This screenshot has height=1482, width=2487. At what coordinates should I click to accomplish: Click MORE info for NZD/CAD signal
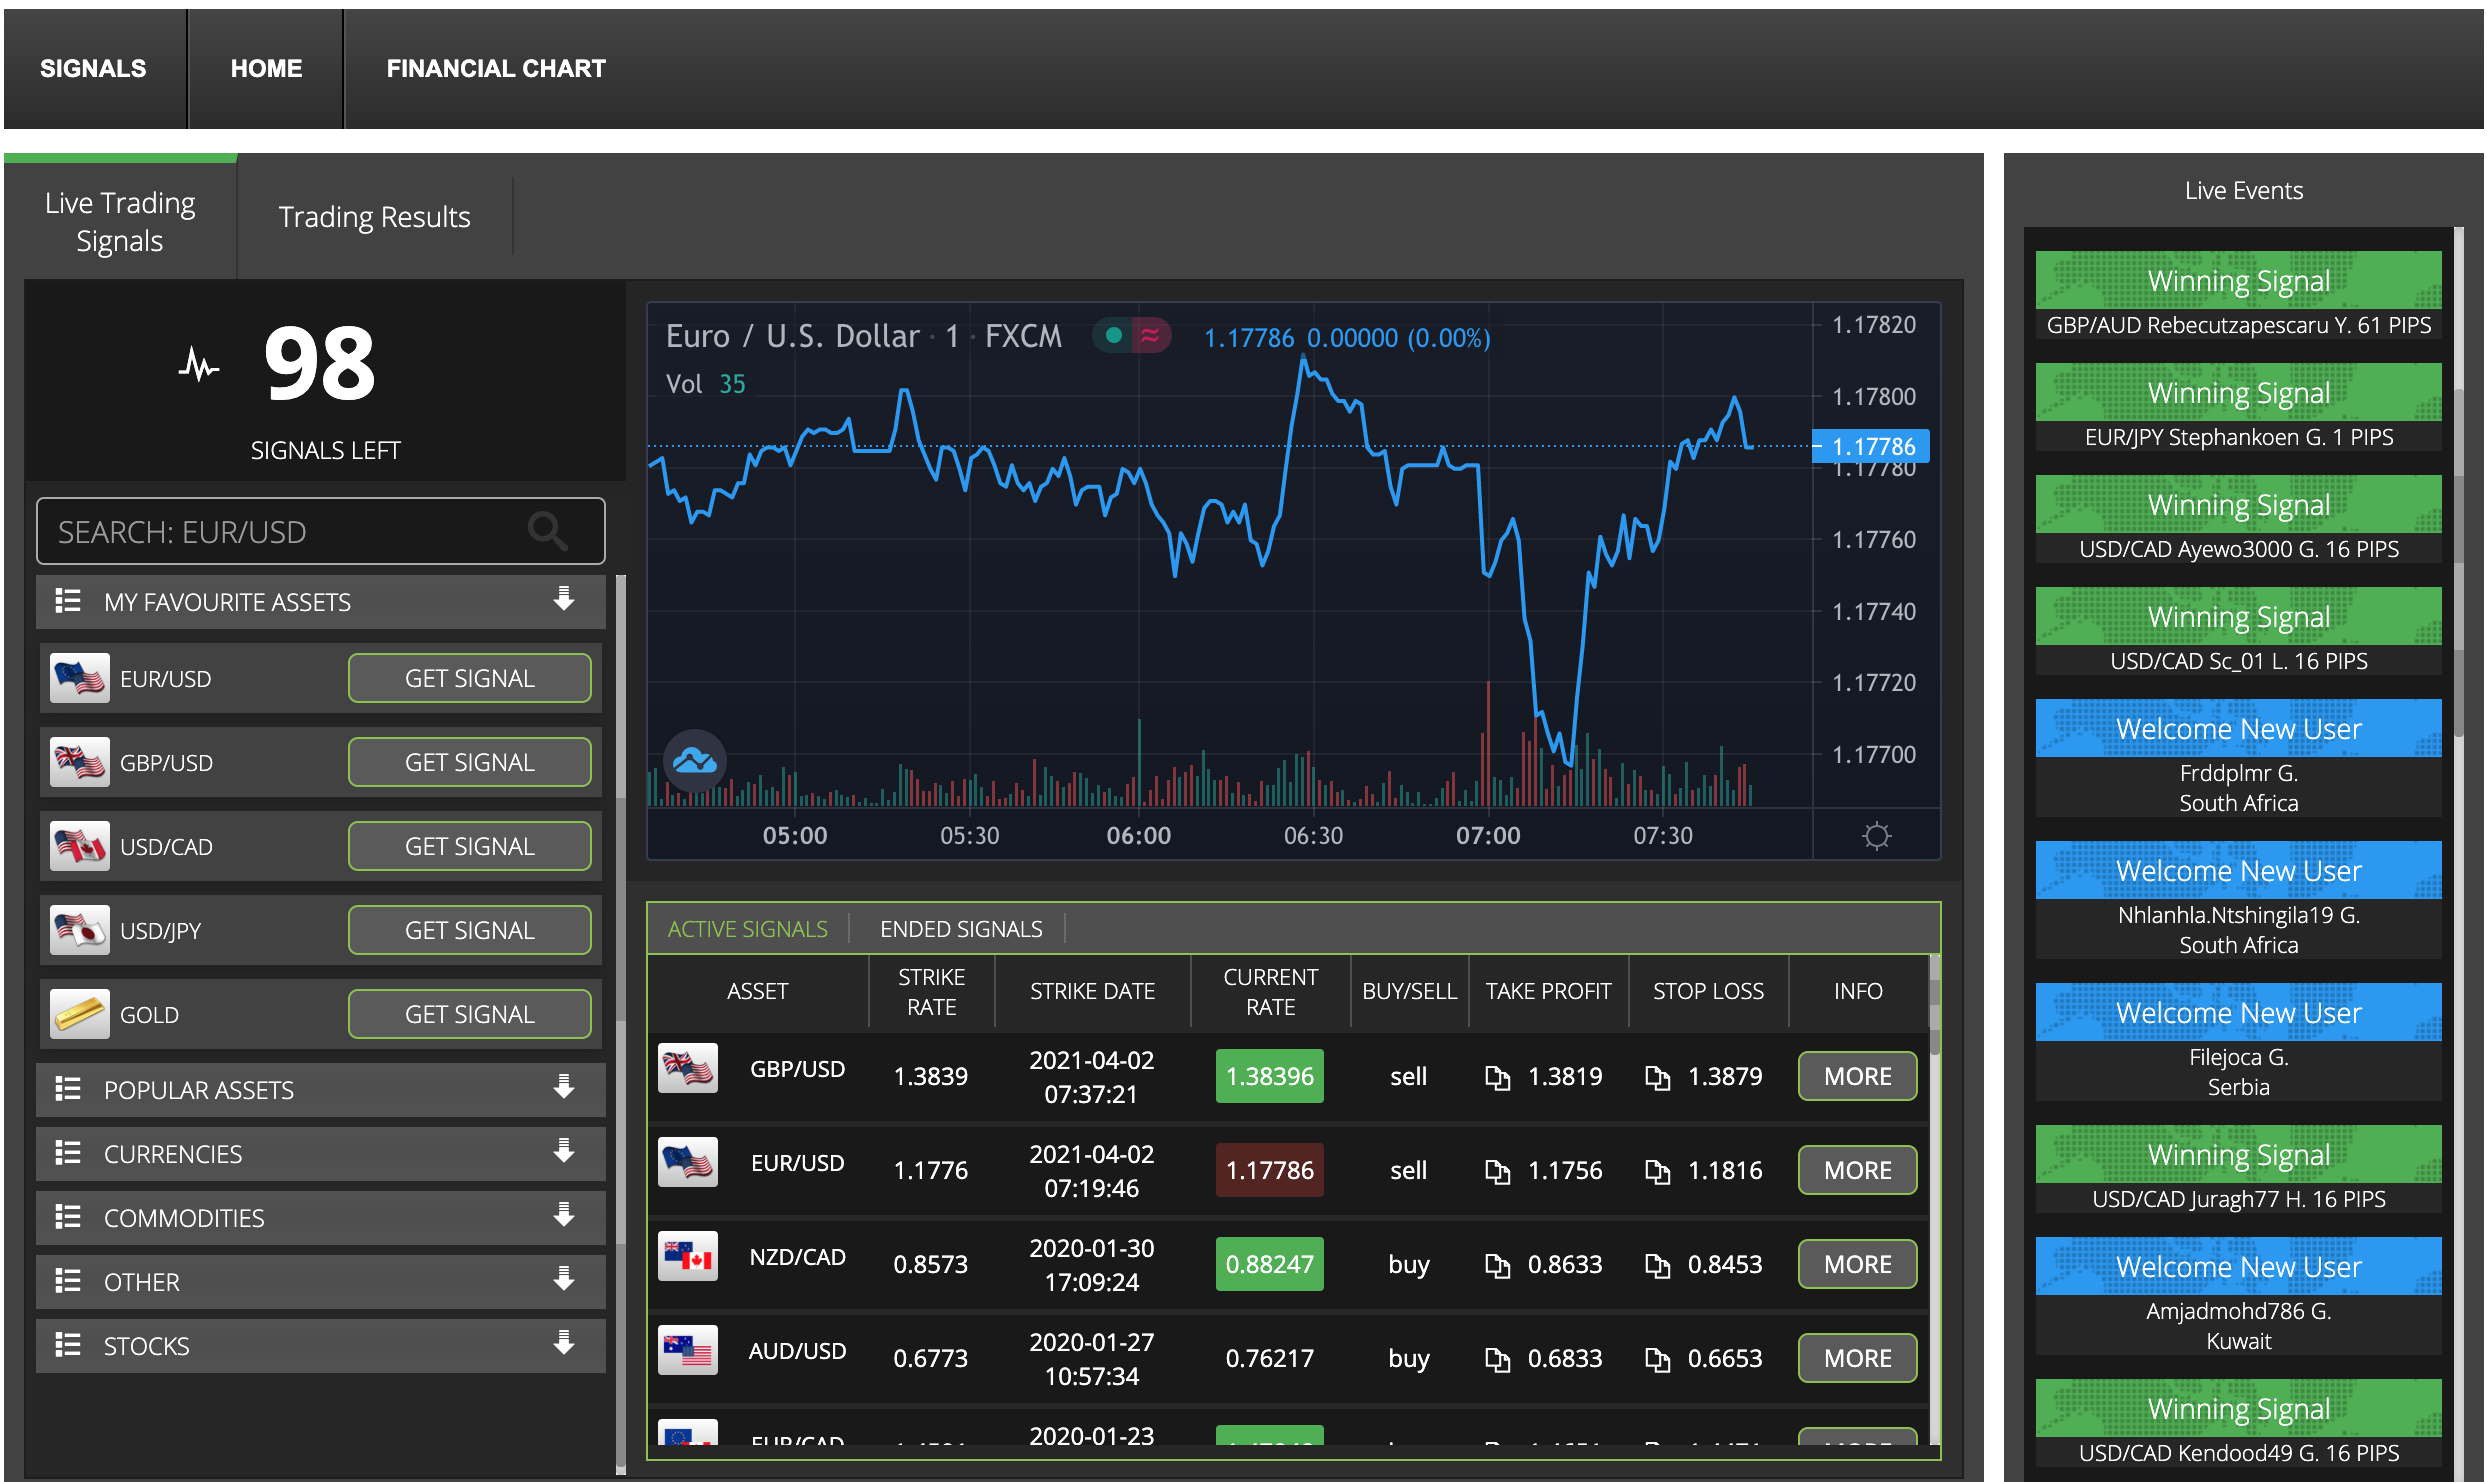click(1857, 1265)
